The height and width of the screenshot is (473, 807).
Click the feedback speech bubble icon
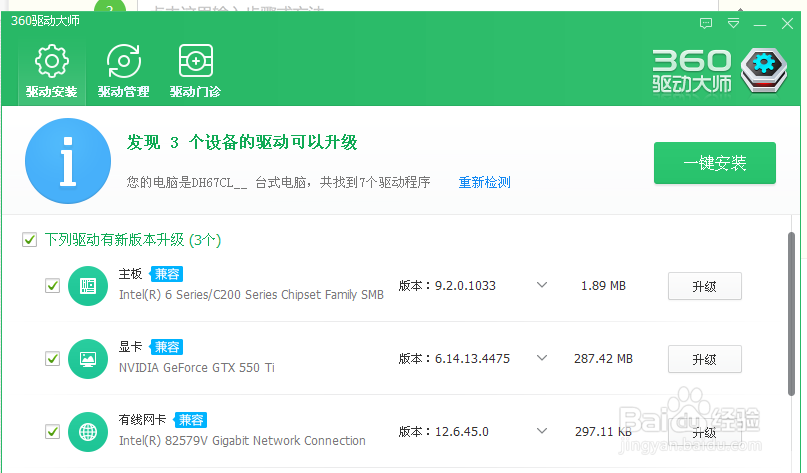707,22
